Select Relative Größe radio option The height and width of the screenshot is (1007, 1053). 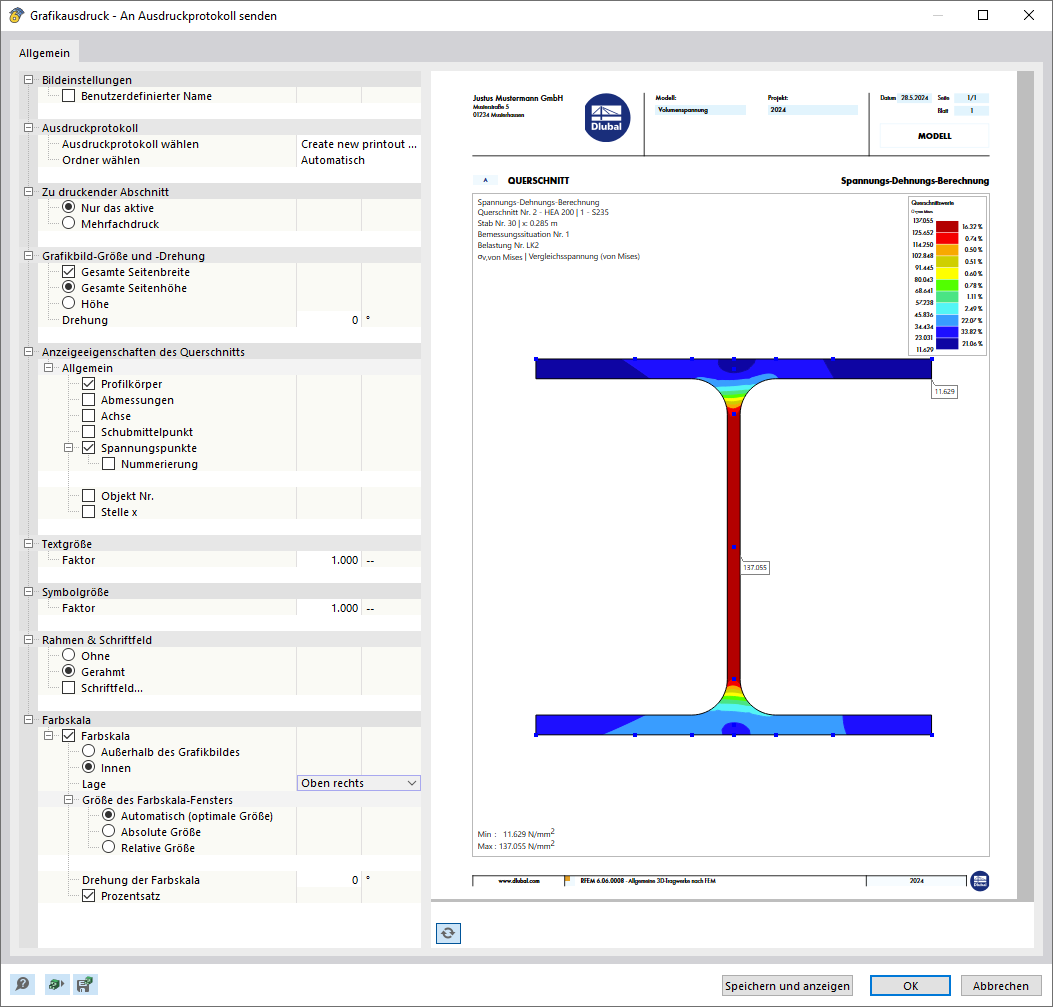pyautogui.click(x=109, y=847)
